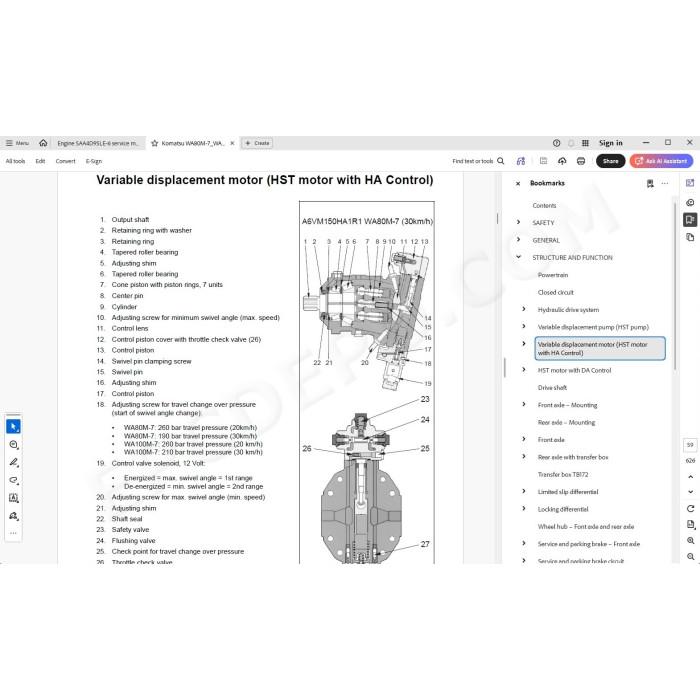Choose the freehand draw loop tool
Screen dimensions: 700x700
coord(13,480)
